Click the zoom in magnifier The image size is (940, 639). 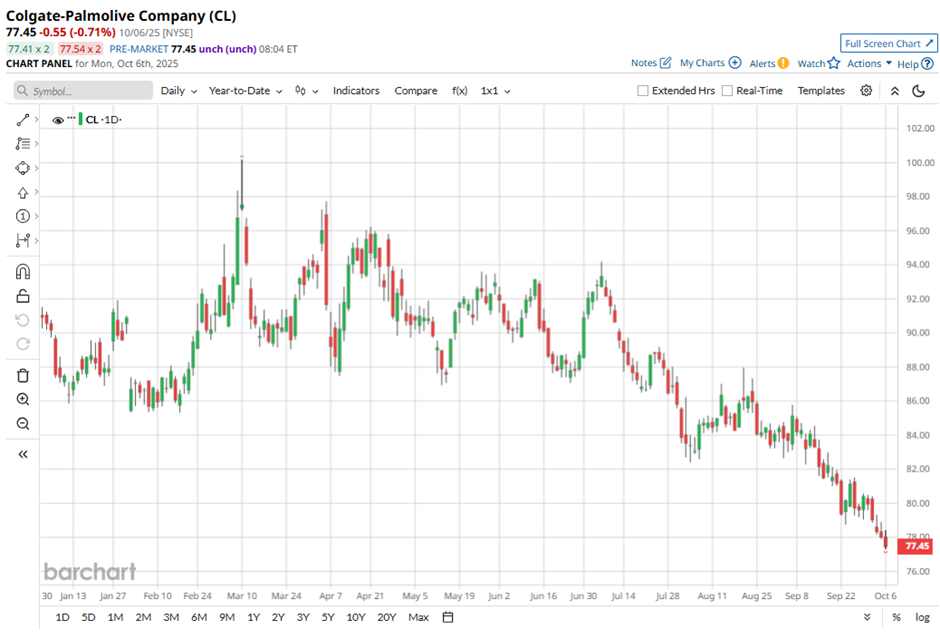coord(23,400)
